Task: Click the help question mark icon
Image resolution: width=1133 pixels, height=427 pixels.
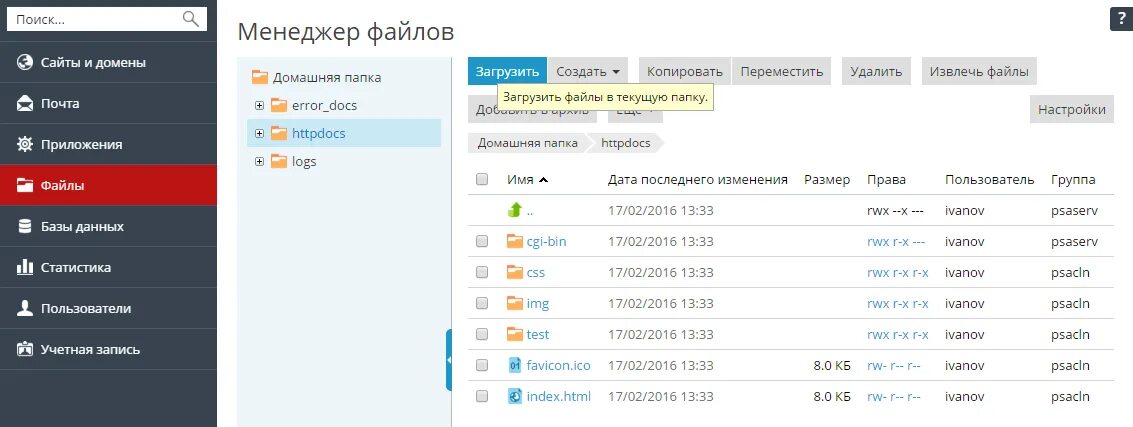Action: 1121,20
